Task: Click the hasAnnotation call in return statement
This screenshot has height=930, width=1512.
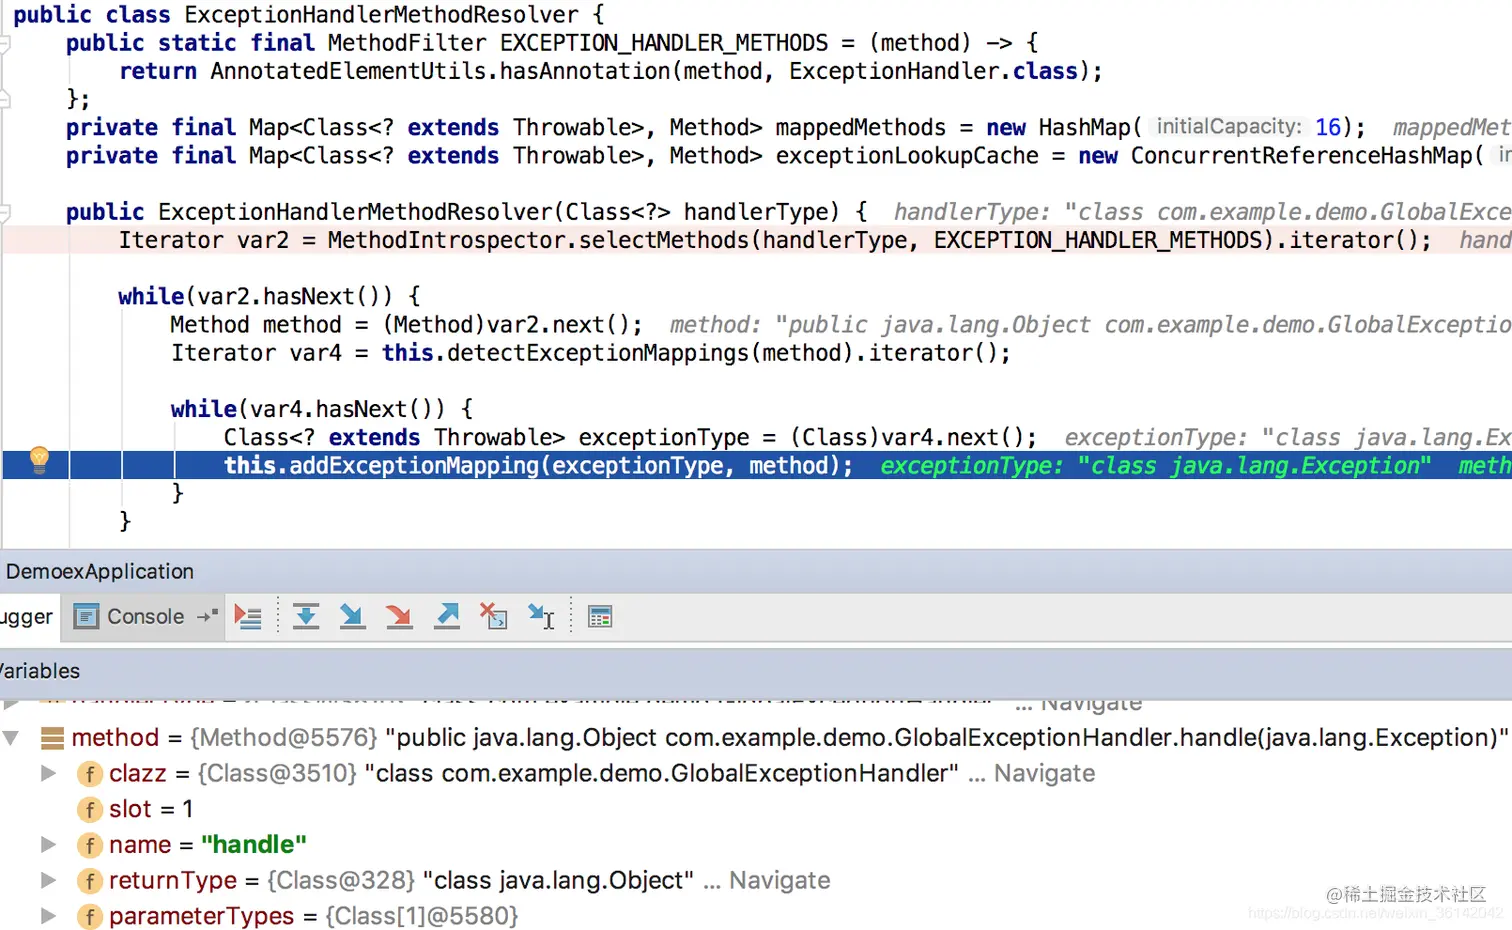Action: (x=585, y=71)
